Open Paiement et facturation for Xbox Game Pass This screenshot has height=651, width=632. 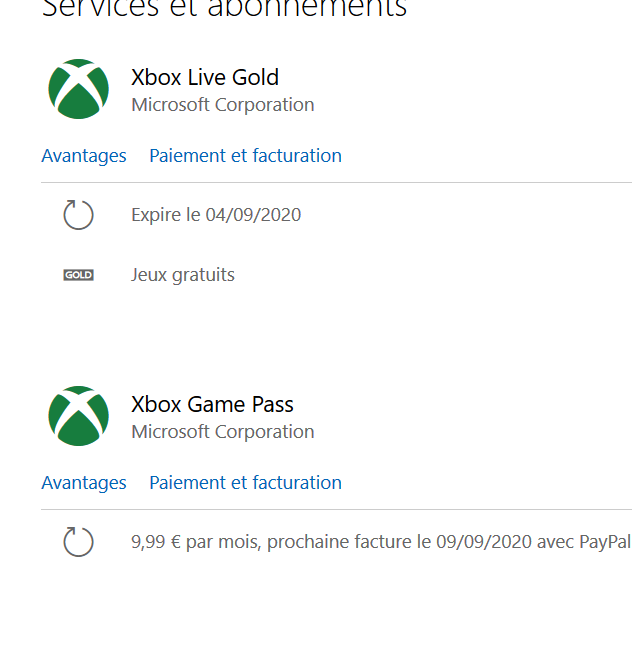coord(245,483)
